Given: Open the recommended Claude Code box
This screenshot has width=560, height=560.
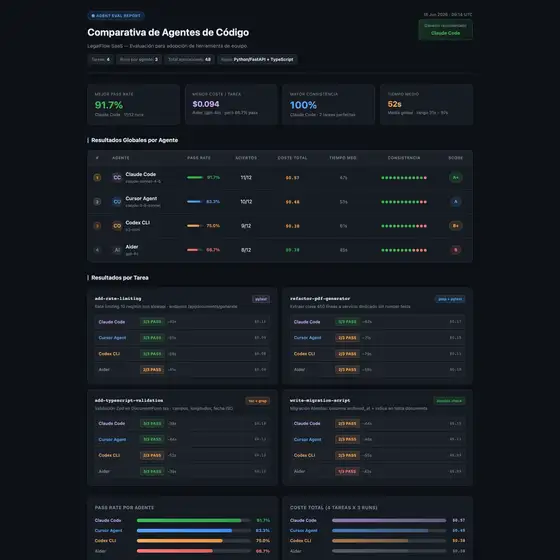Looking at the screenshot, I should (445, 30).
